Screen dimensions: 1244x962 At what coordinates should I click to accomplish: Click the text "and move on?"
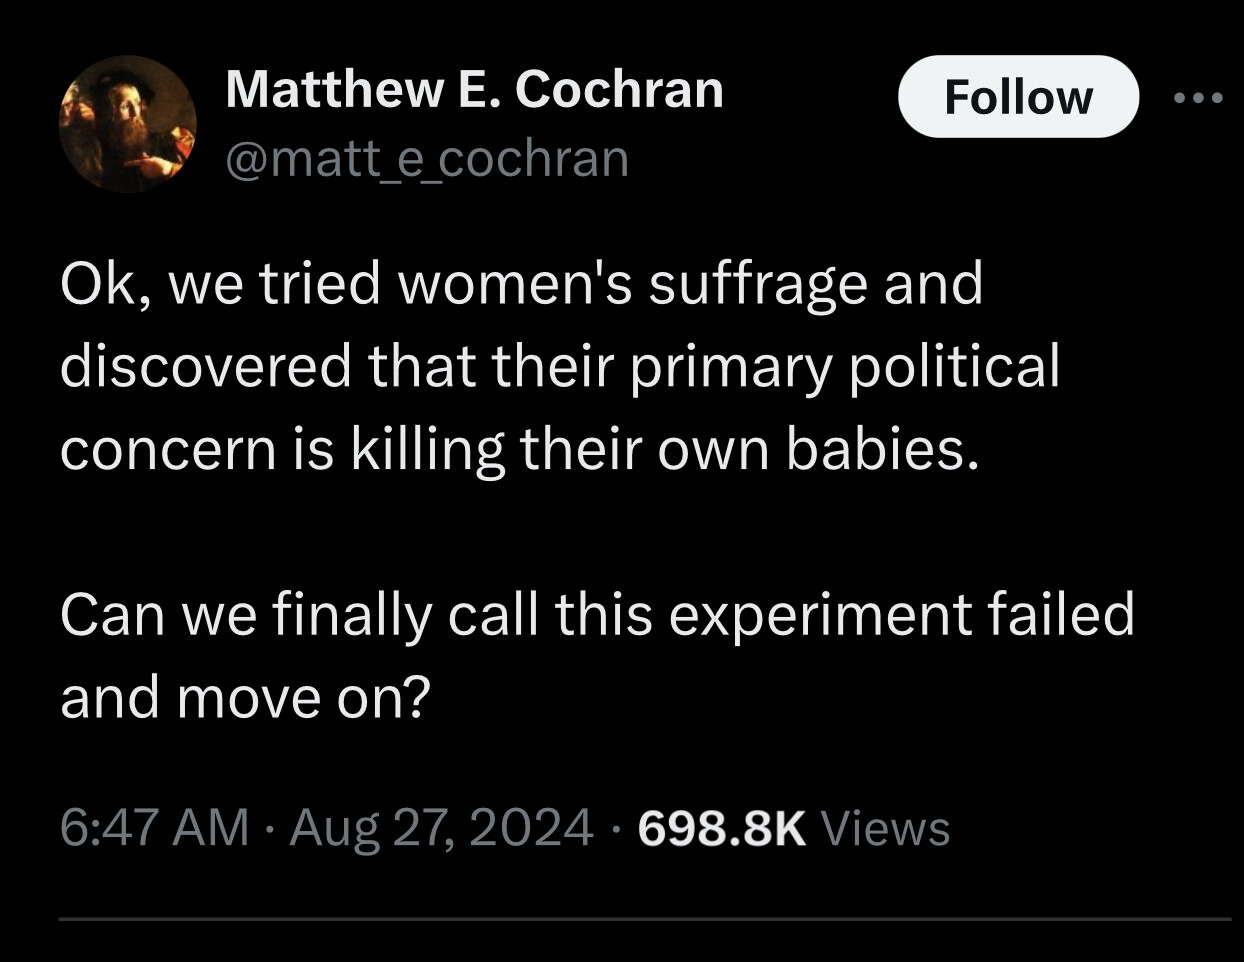(x=244, y=697)
